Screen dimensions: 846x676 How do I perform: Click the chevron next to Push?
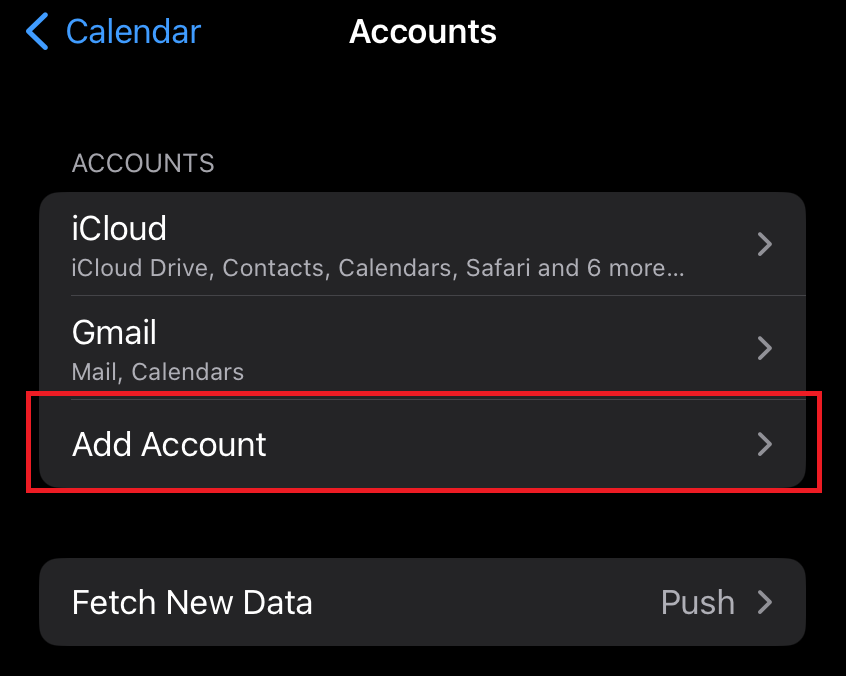point(765,603)
